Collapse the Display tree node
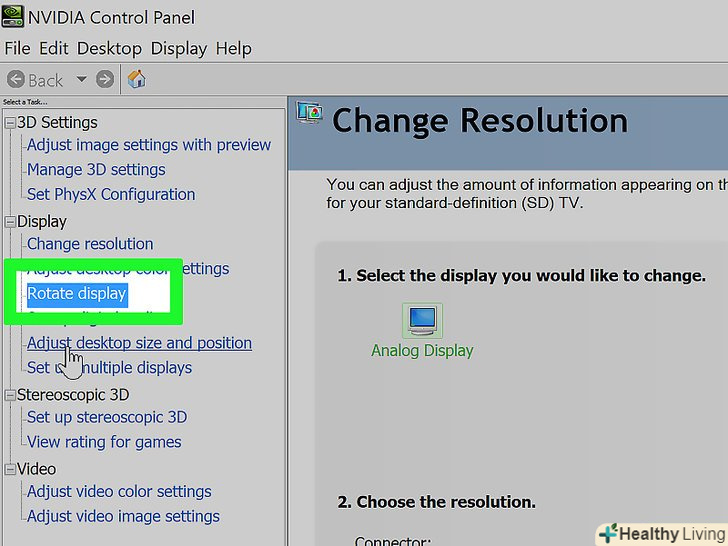728x546 pixels. click(x=10, y=222)
